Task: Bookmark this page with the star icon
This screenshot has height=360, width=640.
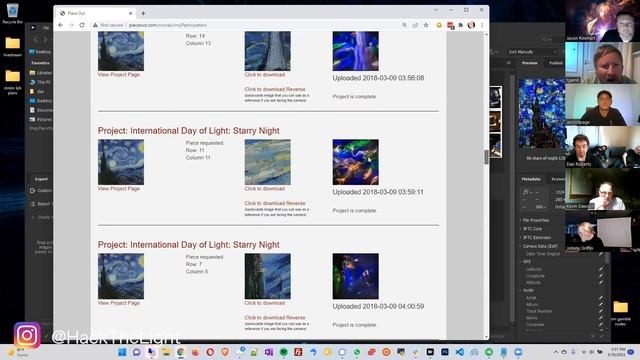Action: (x=426, y=25)
